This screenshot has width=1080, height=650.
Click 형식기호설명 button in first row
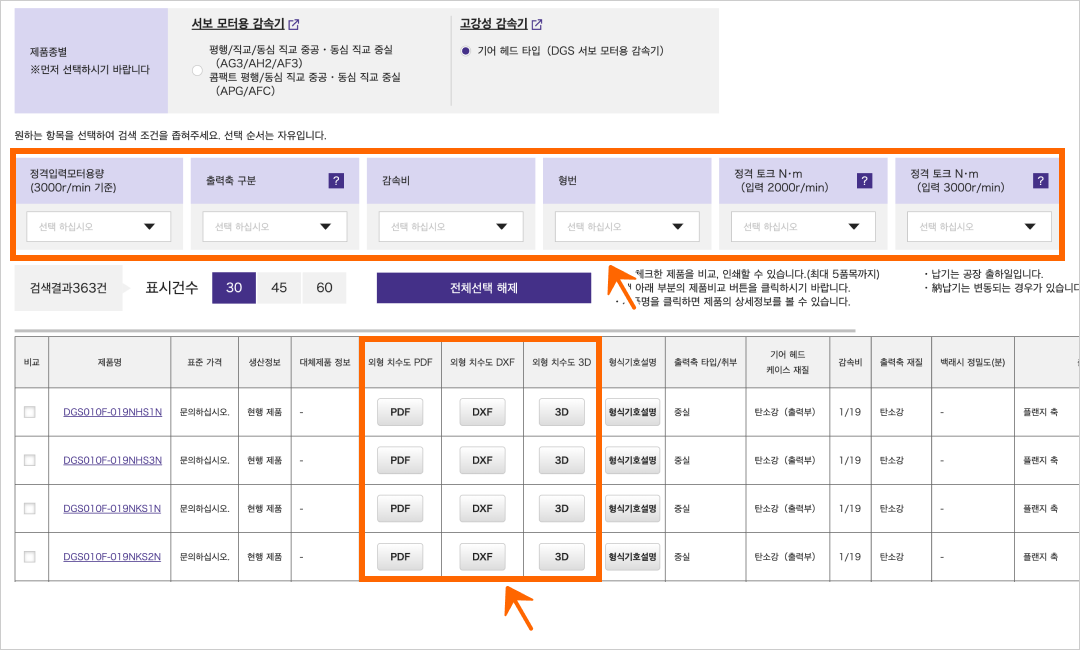click(633, 412)
